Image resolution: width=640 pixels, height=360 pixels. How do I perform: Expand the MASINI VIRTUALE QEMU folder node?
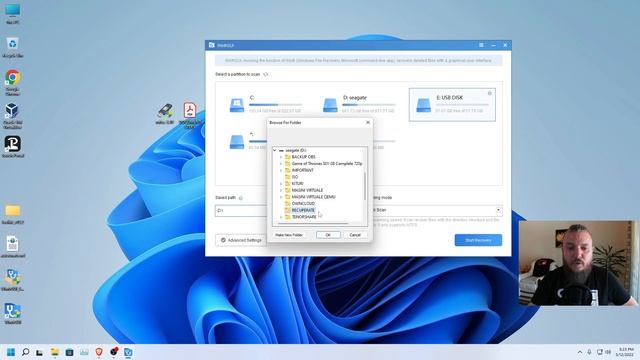281,197
